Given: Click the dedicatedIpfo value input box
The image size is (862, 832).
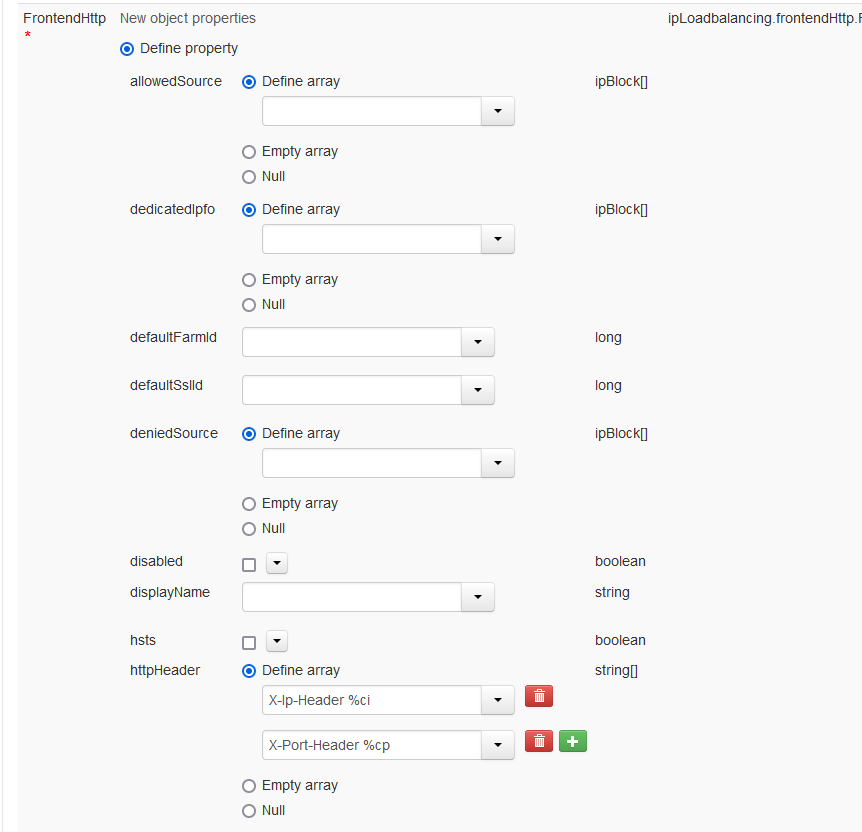Looking at the screenshot, I should (370, 238).
